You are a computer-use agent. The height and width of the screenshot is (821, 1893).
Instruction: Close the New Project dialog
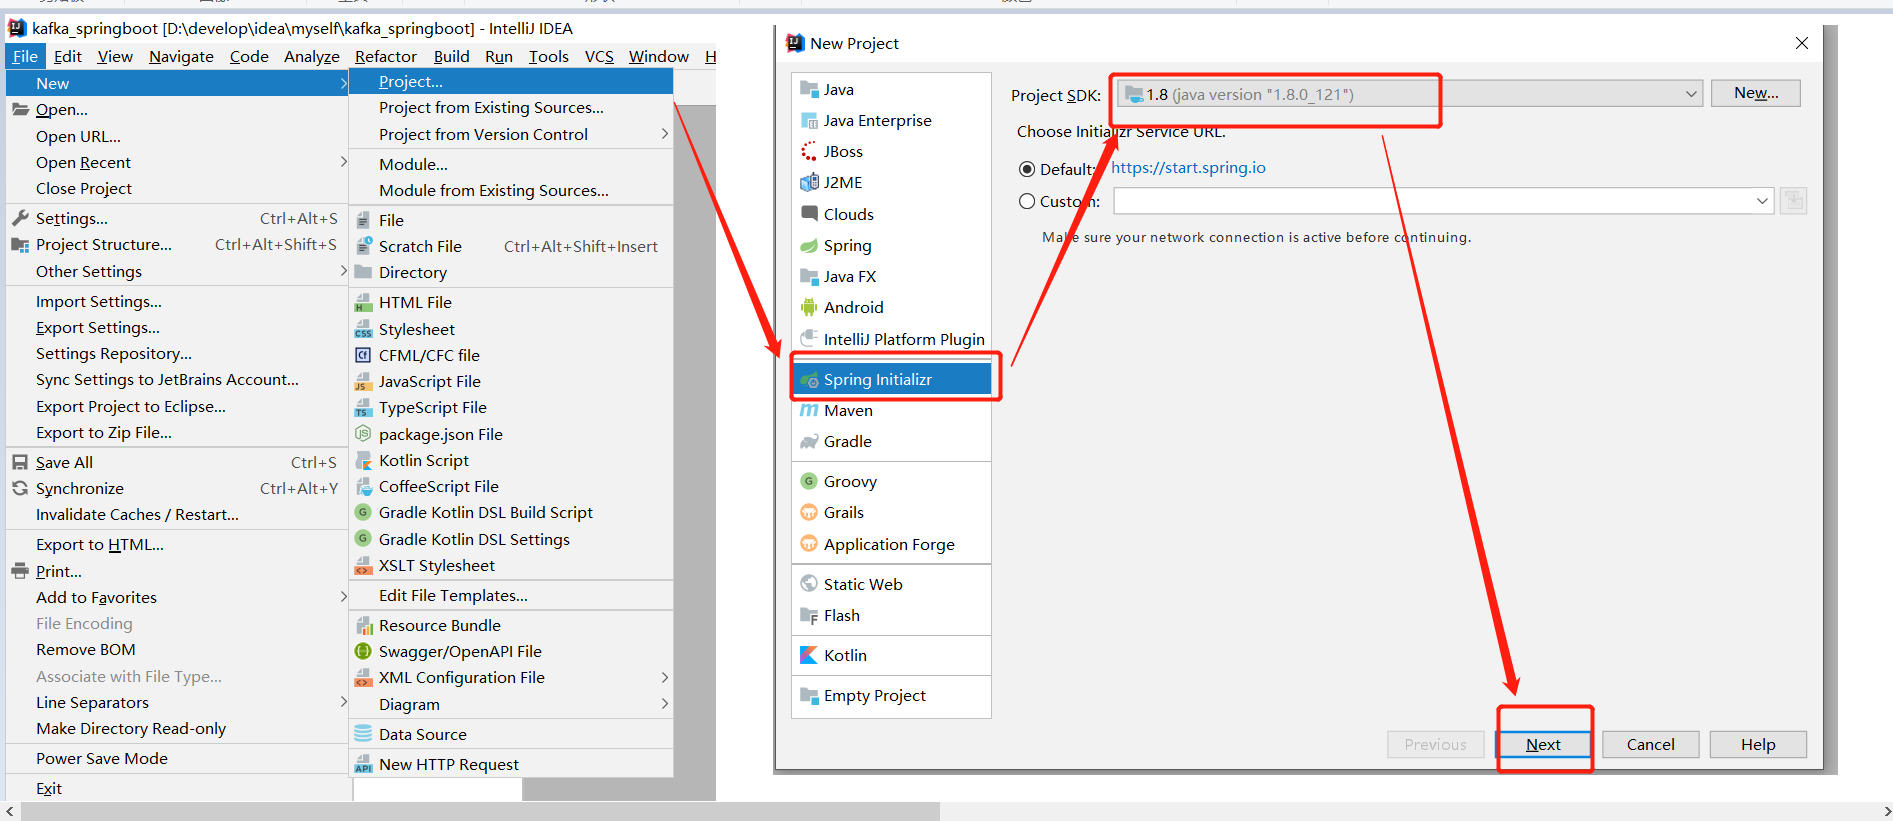coord(1801,43)
